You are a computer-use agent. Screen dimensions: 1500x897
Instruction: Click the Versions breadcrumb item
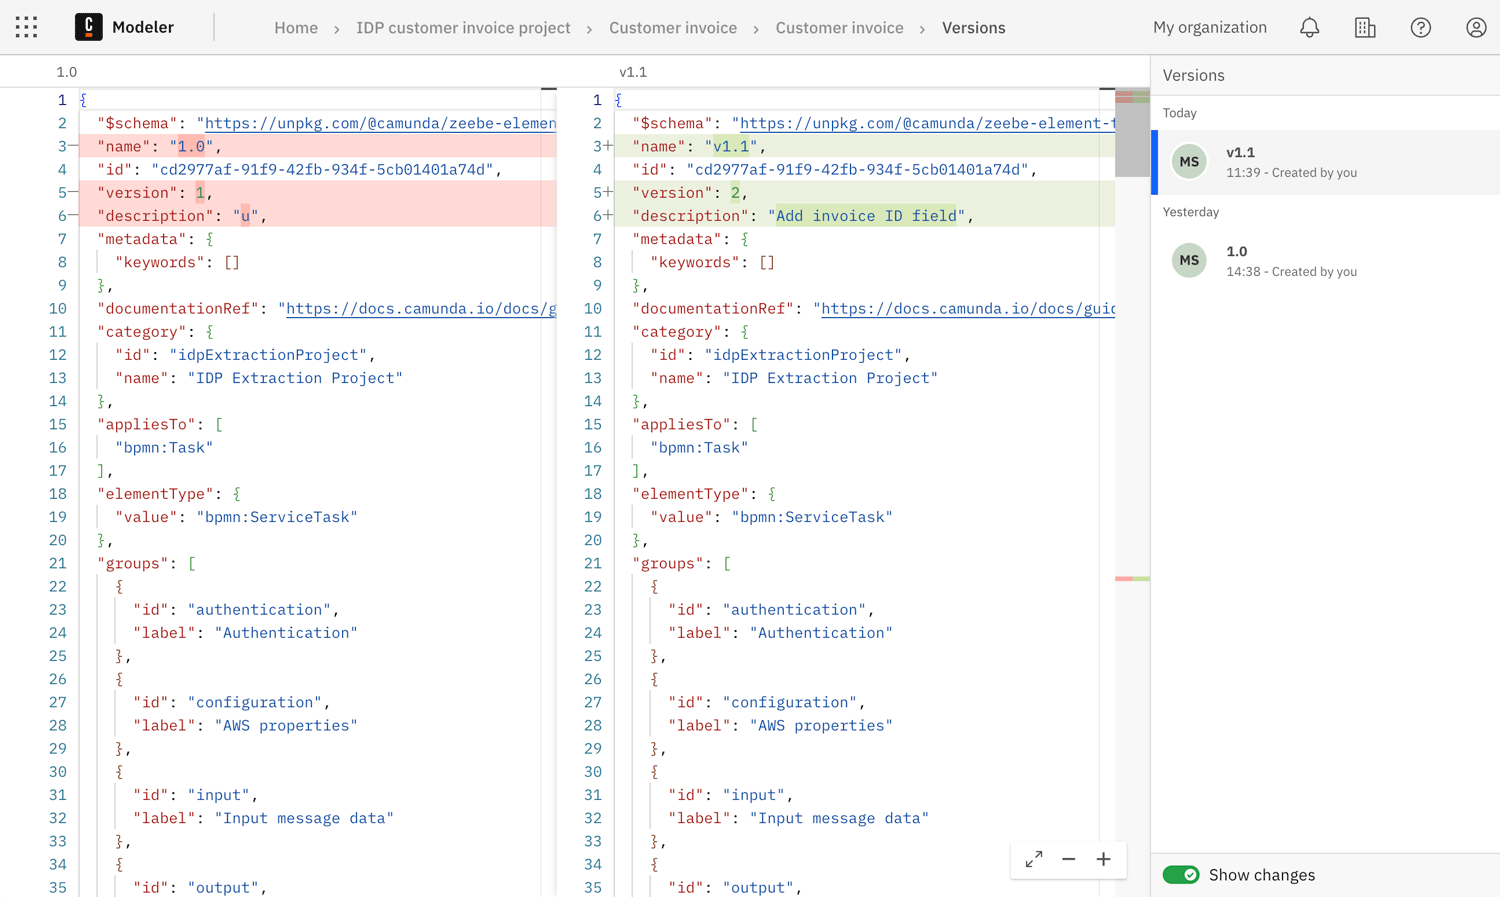tap(974, 27)
